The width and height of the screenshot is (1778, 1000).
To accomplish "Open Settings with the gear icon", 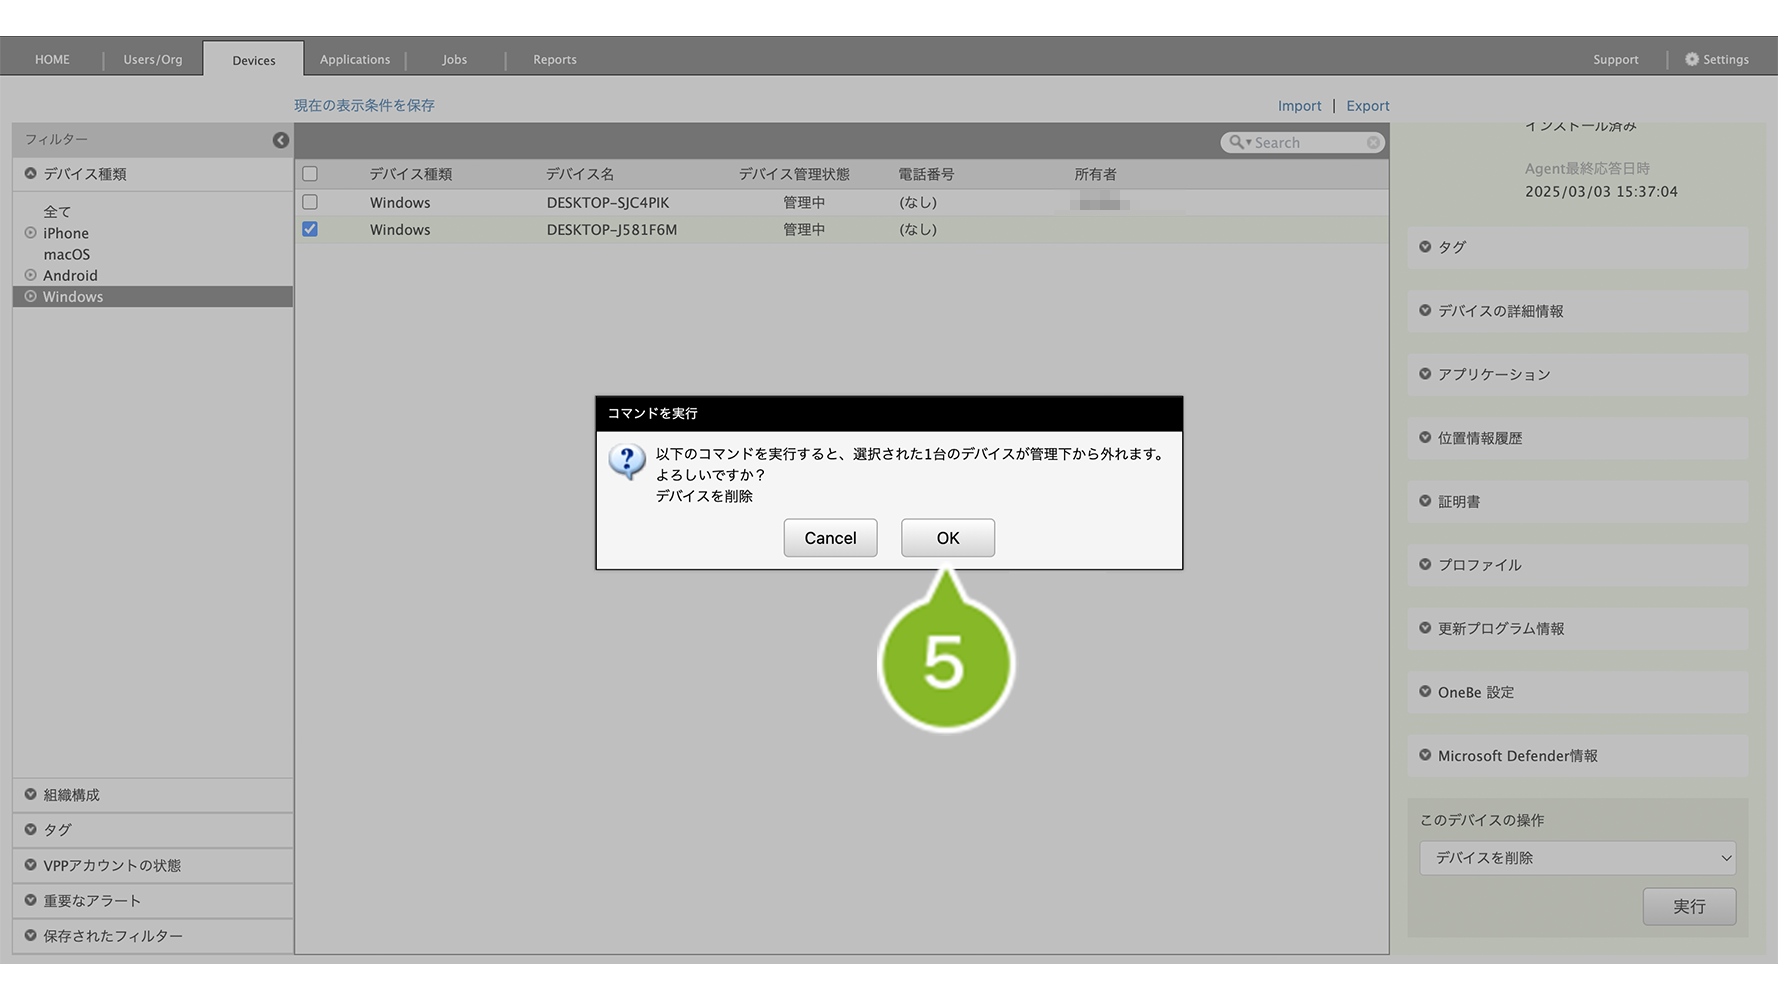I will pyautogui.click(x=1692, y=60).
